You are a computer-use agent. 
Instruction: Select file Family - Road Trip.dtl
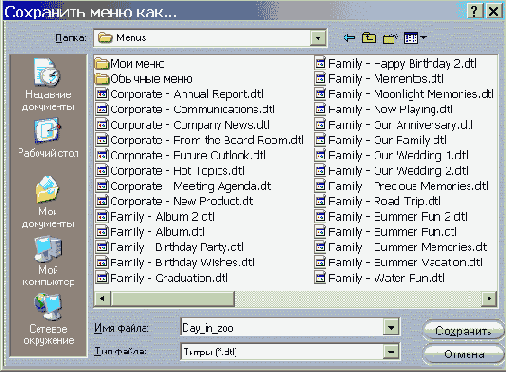[x=378, y=201]
